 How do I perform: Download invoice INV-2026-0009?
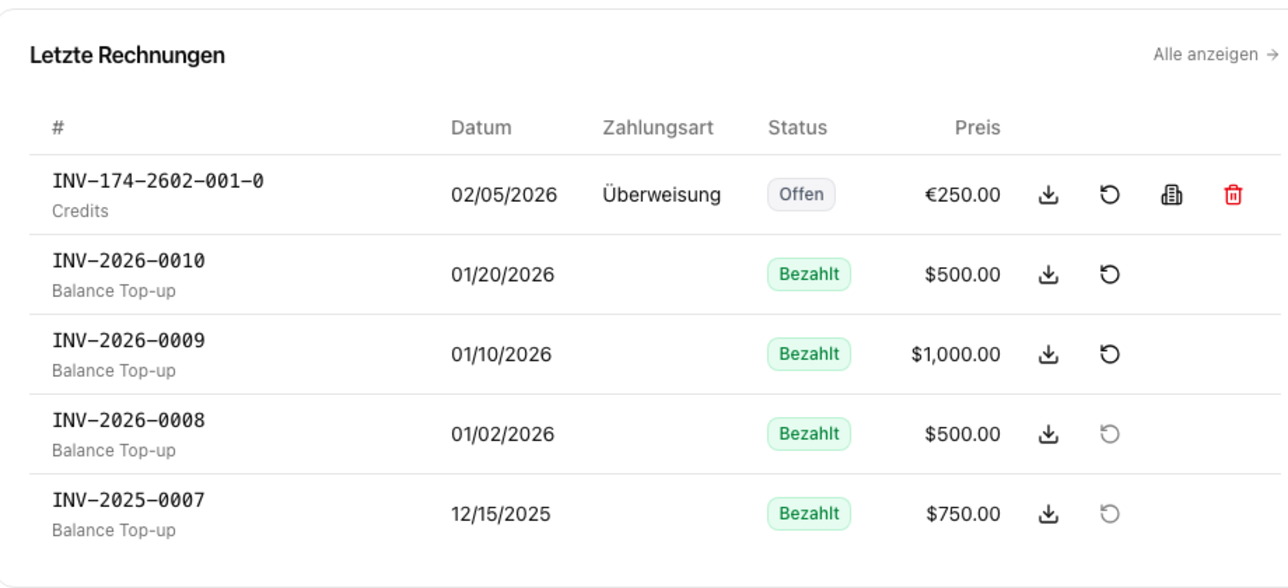tap(1047, 354)
